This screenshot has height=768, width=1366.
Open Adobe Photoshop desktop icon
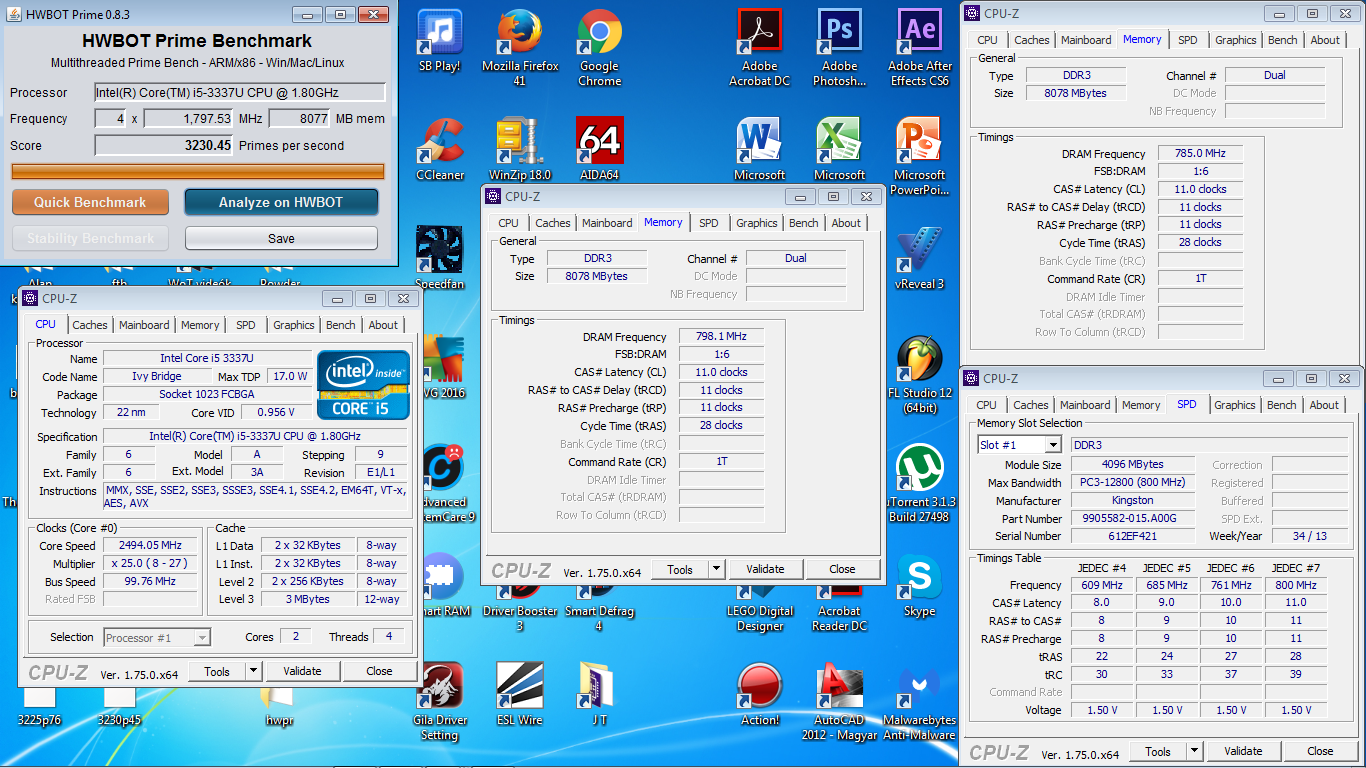pos(839,49)
